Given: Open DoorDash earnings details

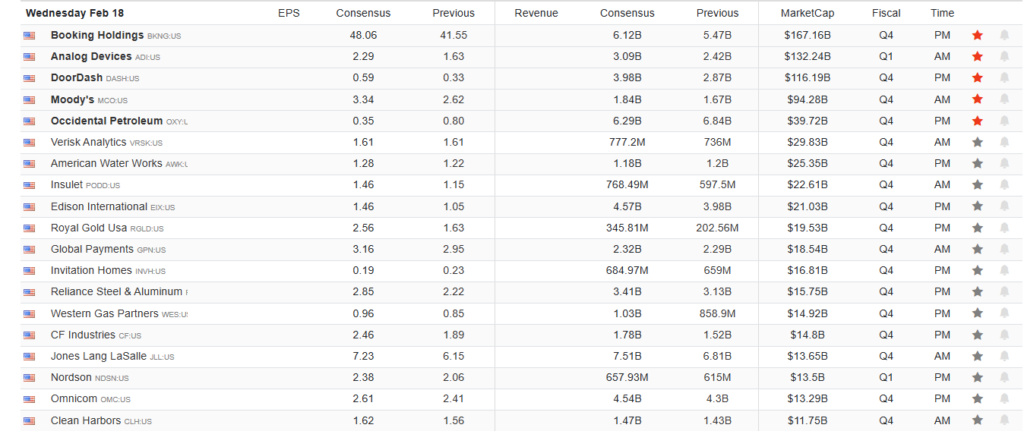Looking at the screenshot, I should 76,78.
